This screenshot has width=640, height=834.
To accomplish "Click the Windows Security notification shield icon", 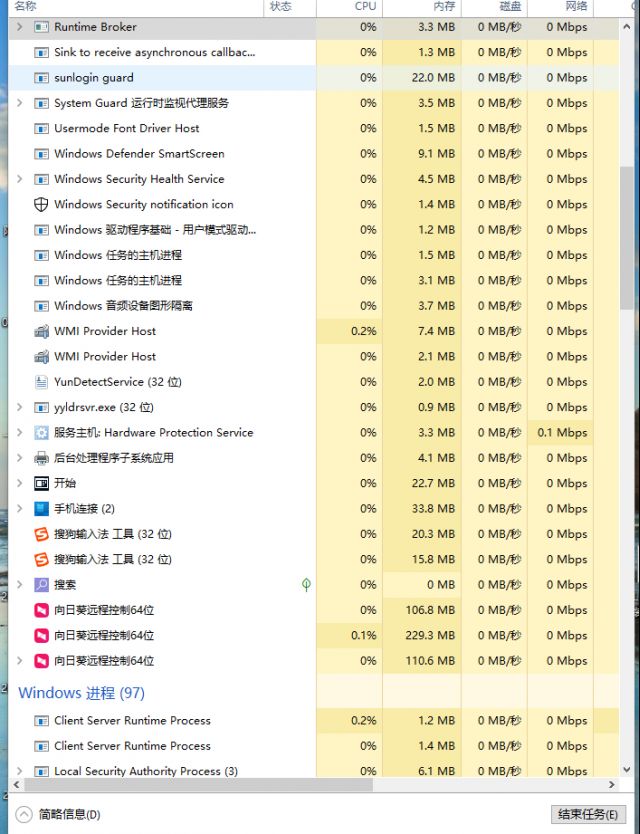I will click(41, 205).
